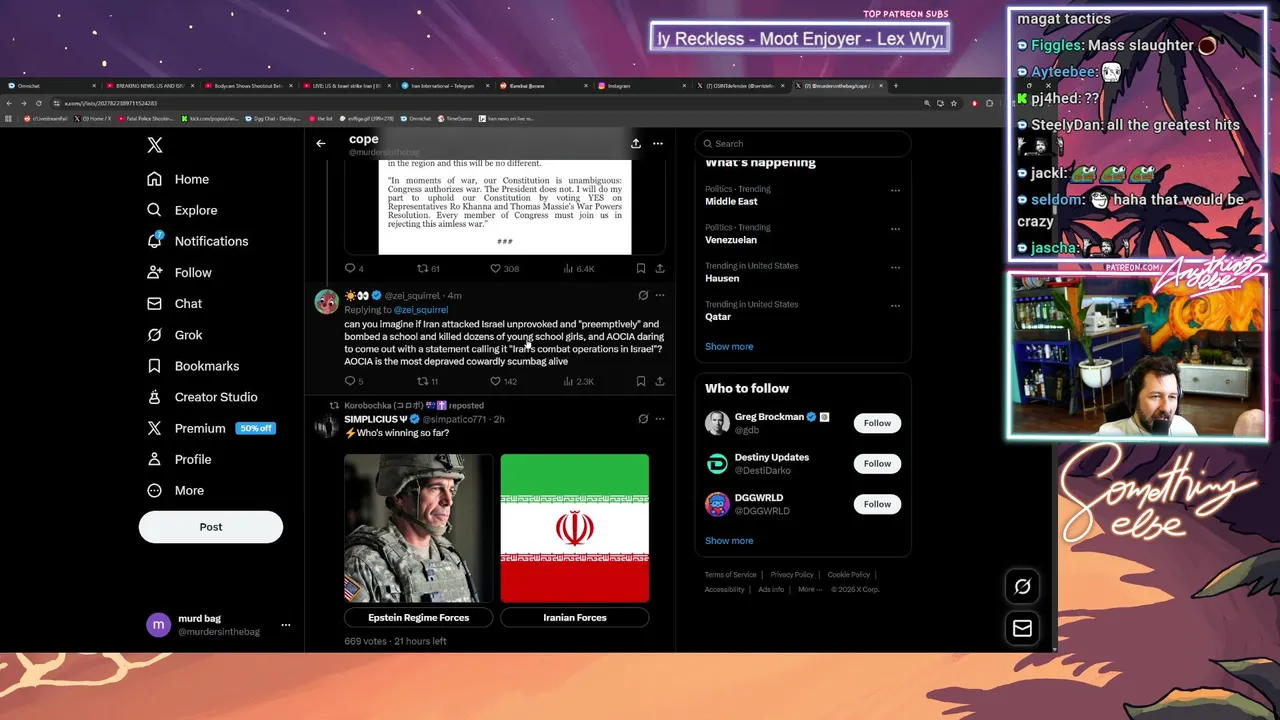Open account options beside murd bag
This screenshot has width=1280, height=720.
286,625
